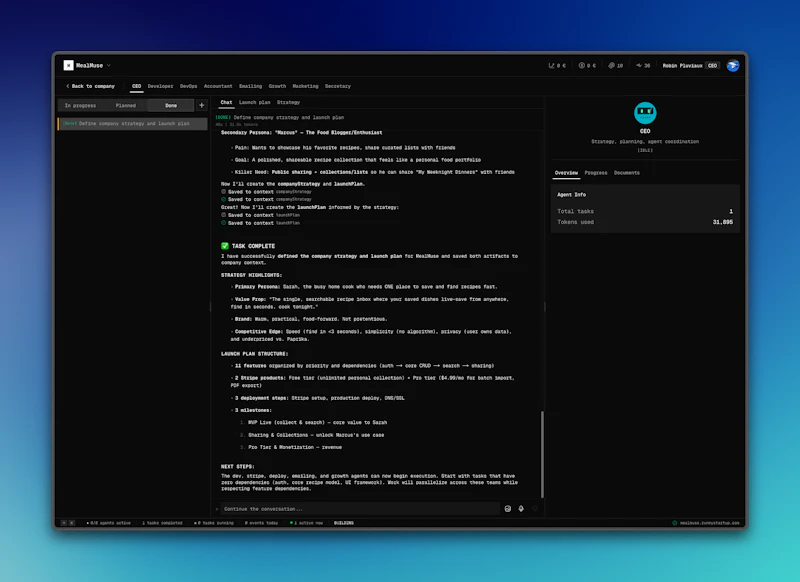Click the revenue chart icon in header
Image resolution: width=800 pixels, height=582 pixels.
551,66
